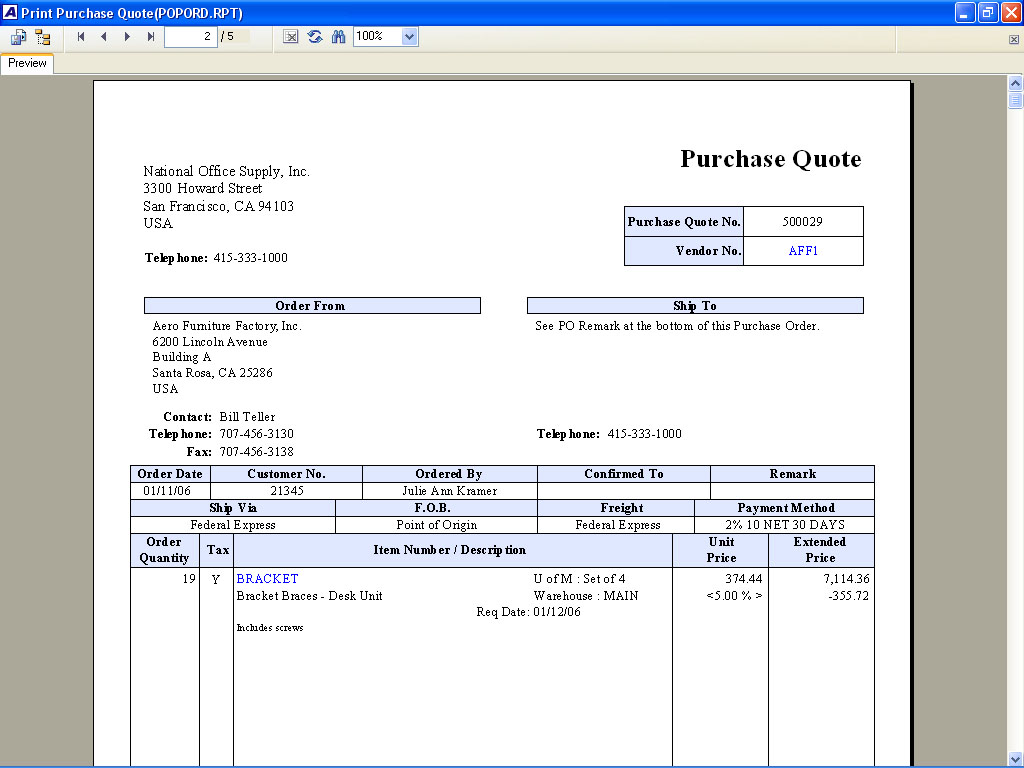Switch to the Preview tab
The image size is (1024, 768).
coord(26,63)
